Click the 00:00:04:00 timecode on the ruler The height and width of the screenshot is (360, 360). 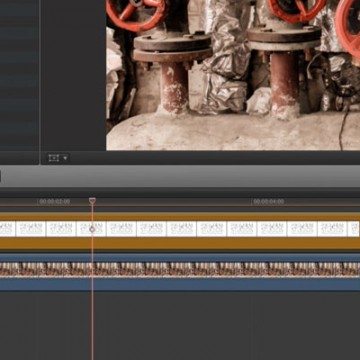pyautogui.click(x=269, y=202)
